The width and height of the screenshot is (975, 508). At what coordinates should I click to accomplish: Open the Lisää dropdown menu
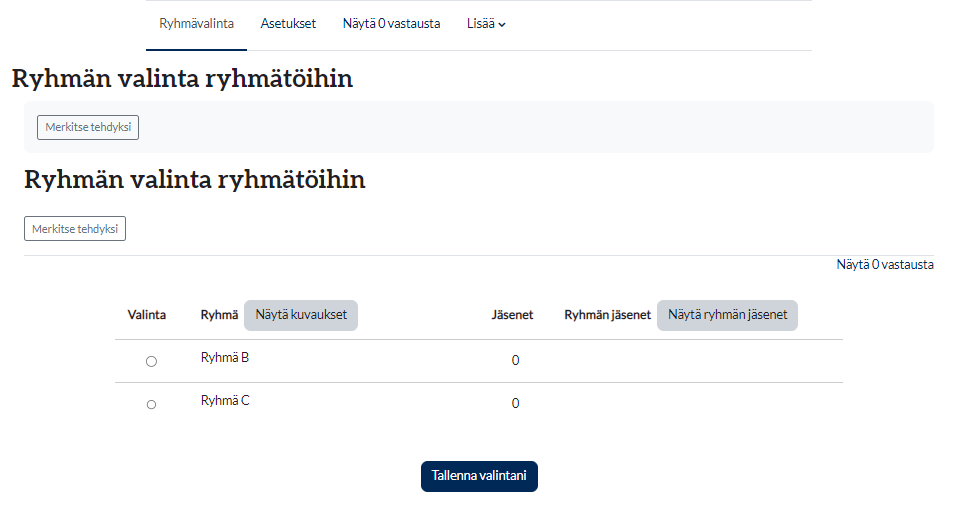486,24
